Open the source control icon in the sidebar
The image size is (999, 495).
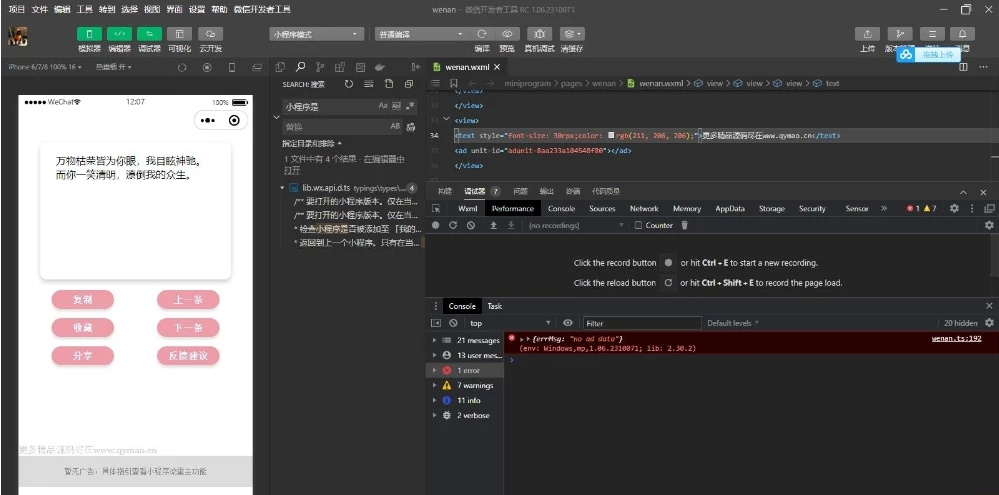tap(320, 67)
